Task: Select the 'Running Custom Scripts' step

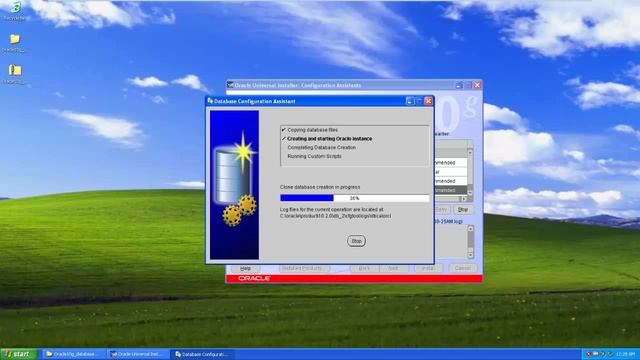Action: [x=314, y=156]
